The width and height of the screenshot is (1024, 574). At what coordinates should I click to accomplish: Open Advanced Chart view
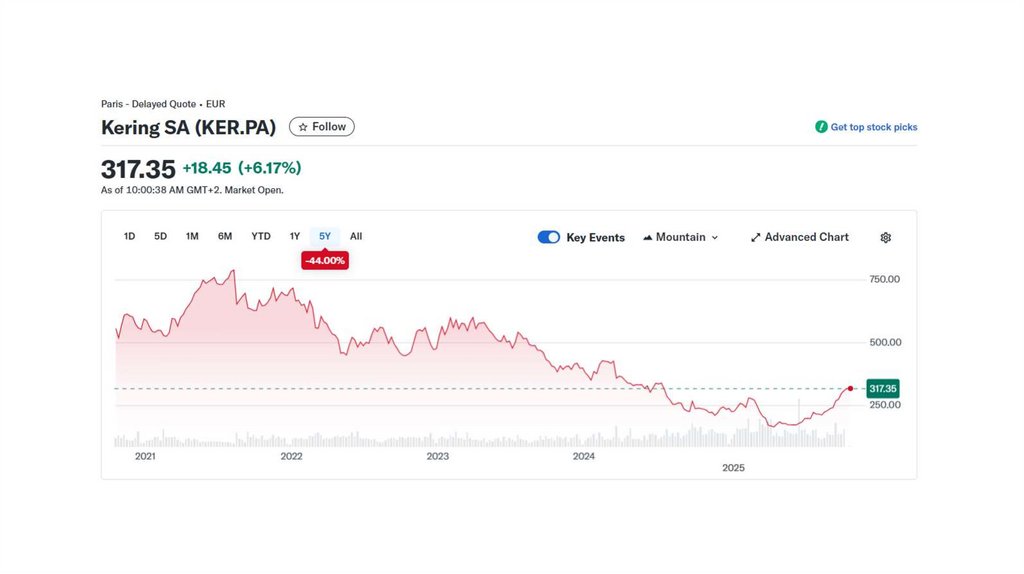point(806,238)
